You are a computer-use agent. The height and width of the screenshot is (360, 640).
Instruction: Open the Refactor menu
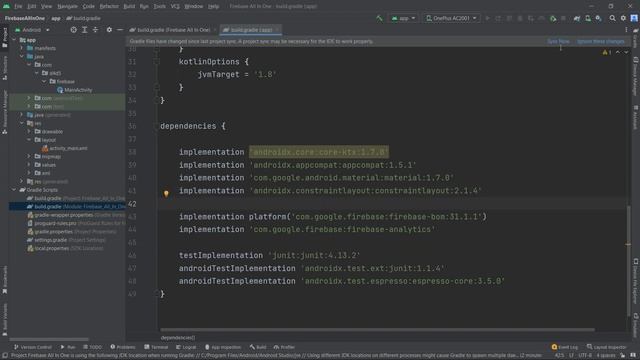tap(109, 7)
